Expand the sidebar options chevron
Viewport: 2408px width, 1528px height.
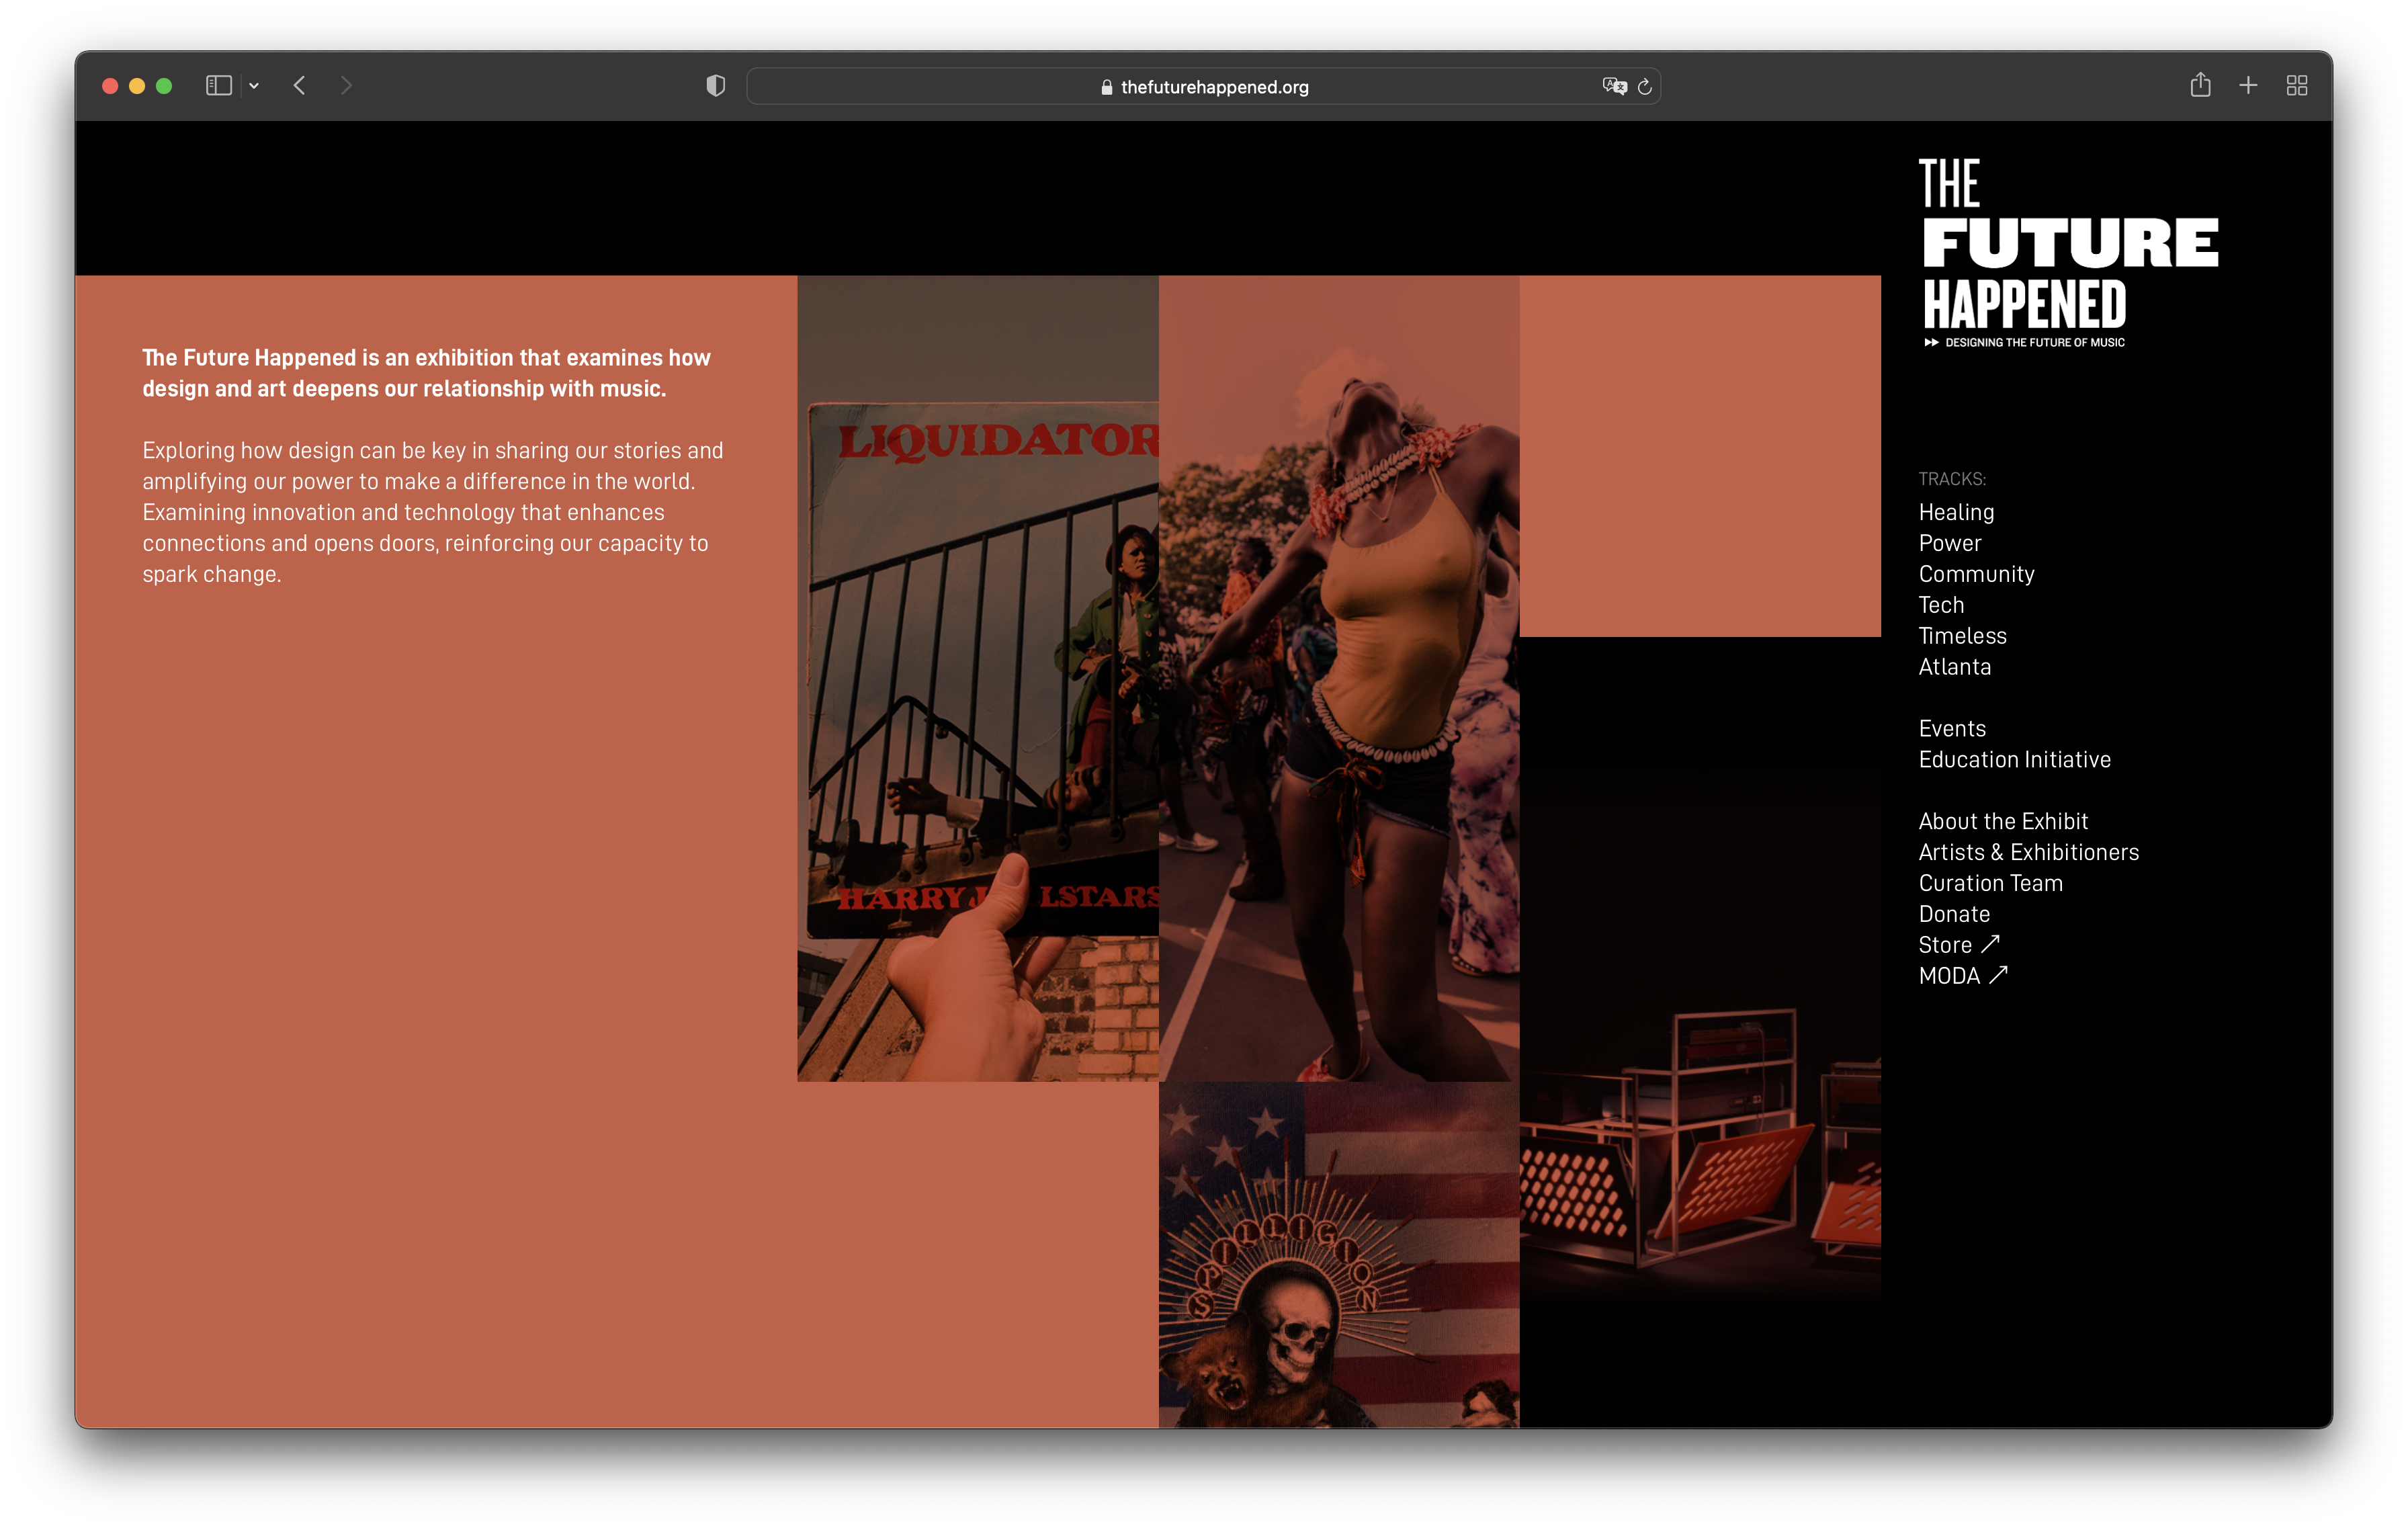254,86
